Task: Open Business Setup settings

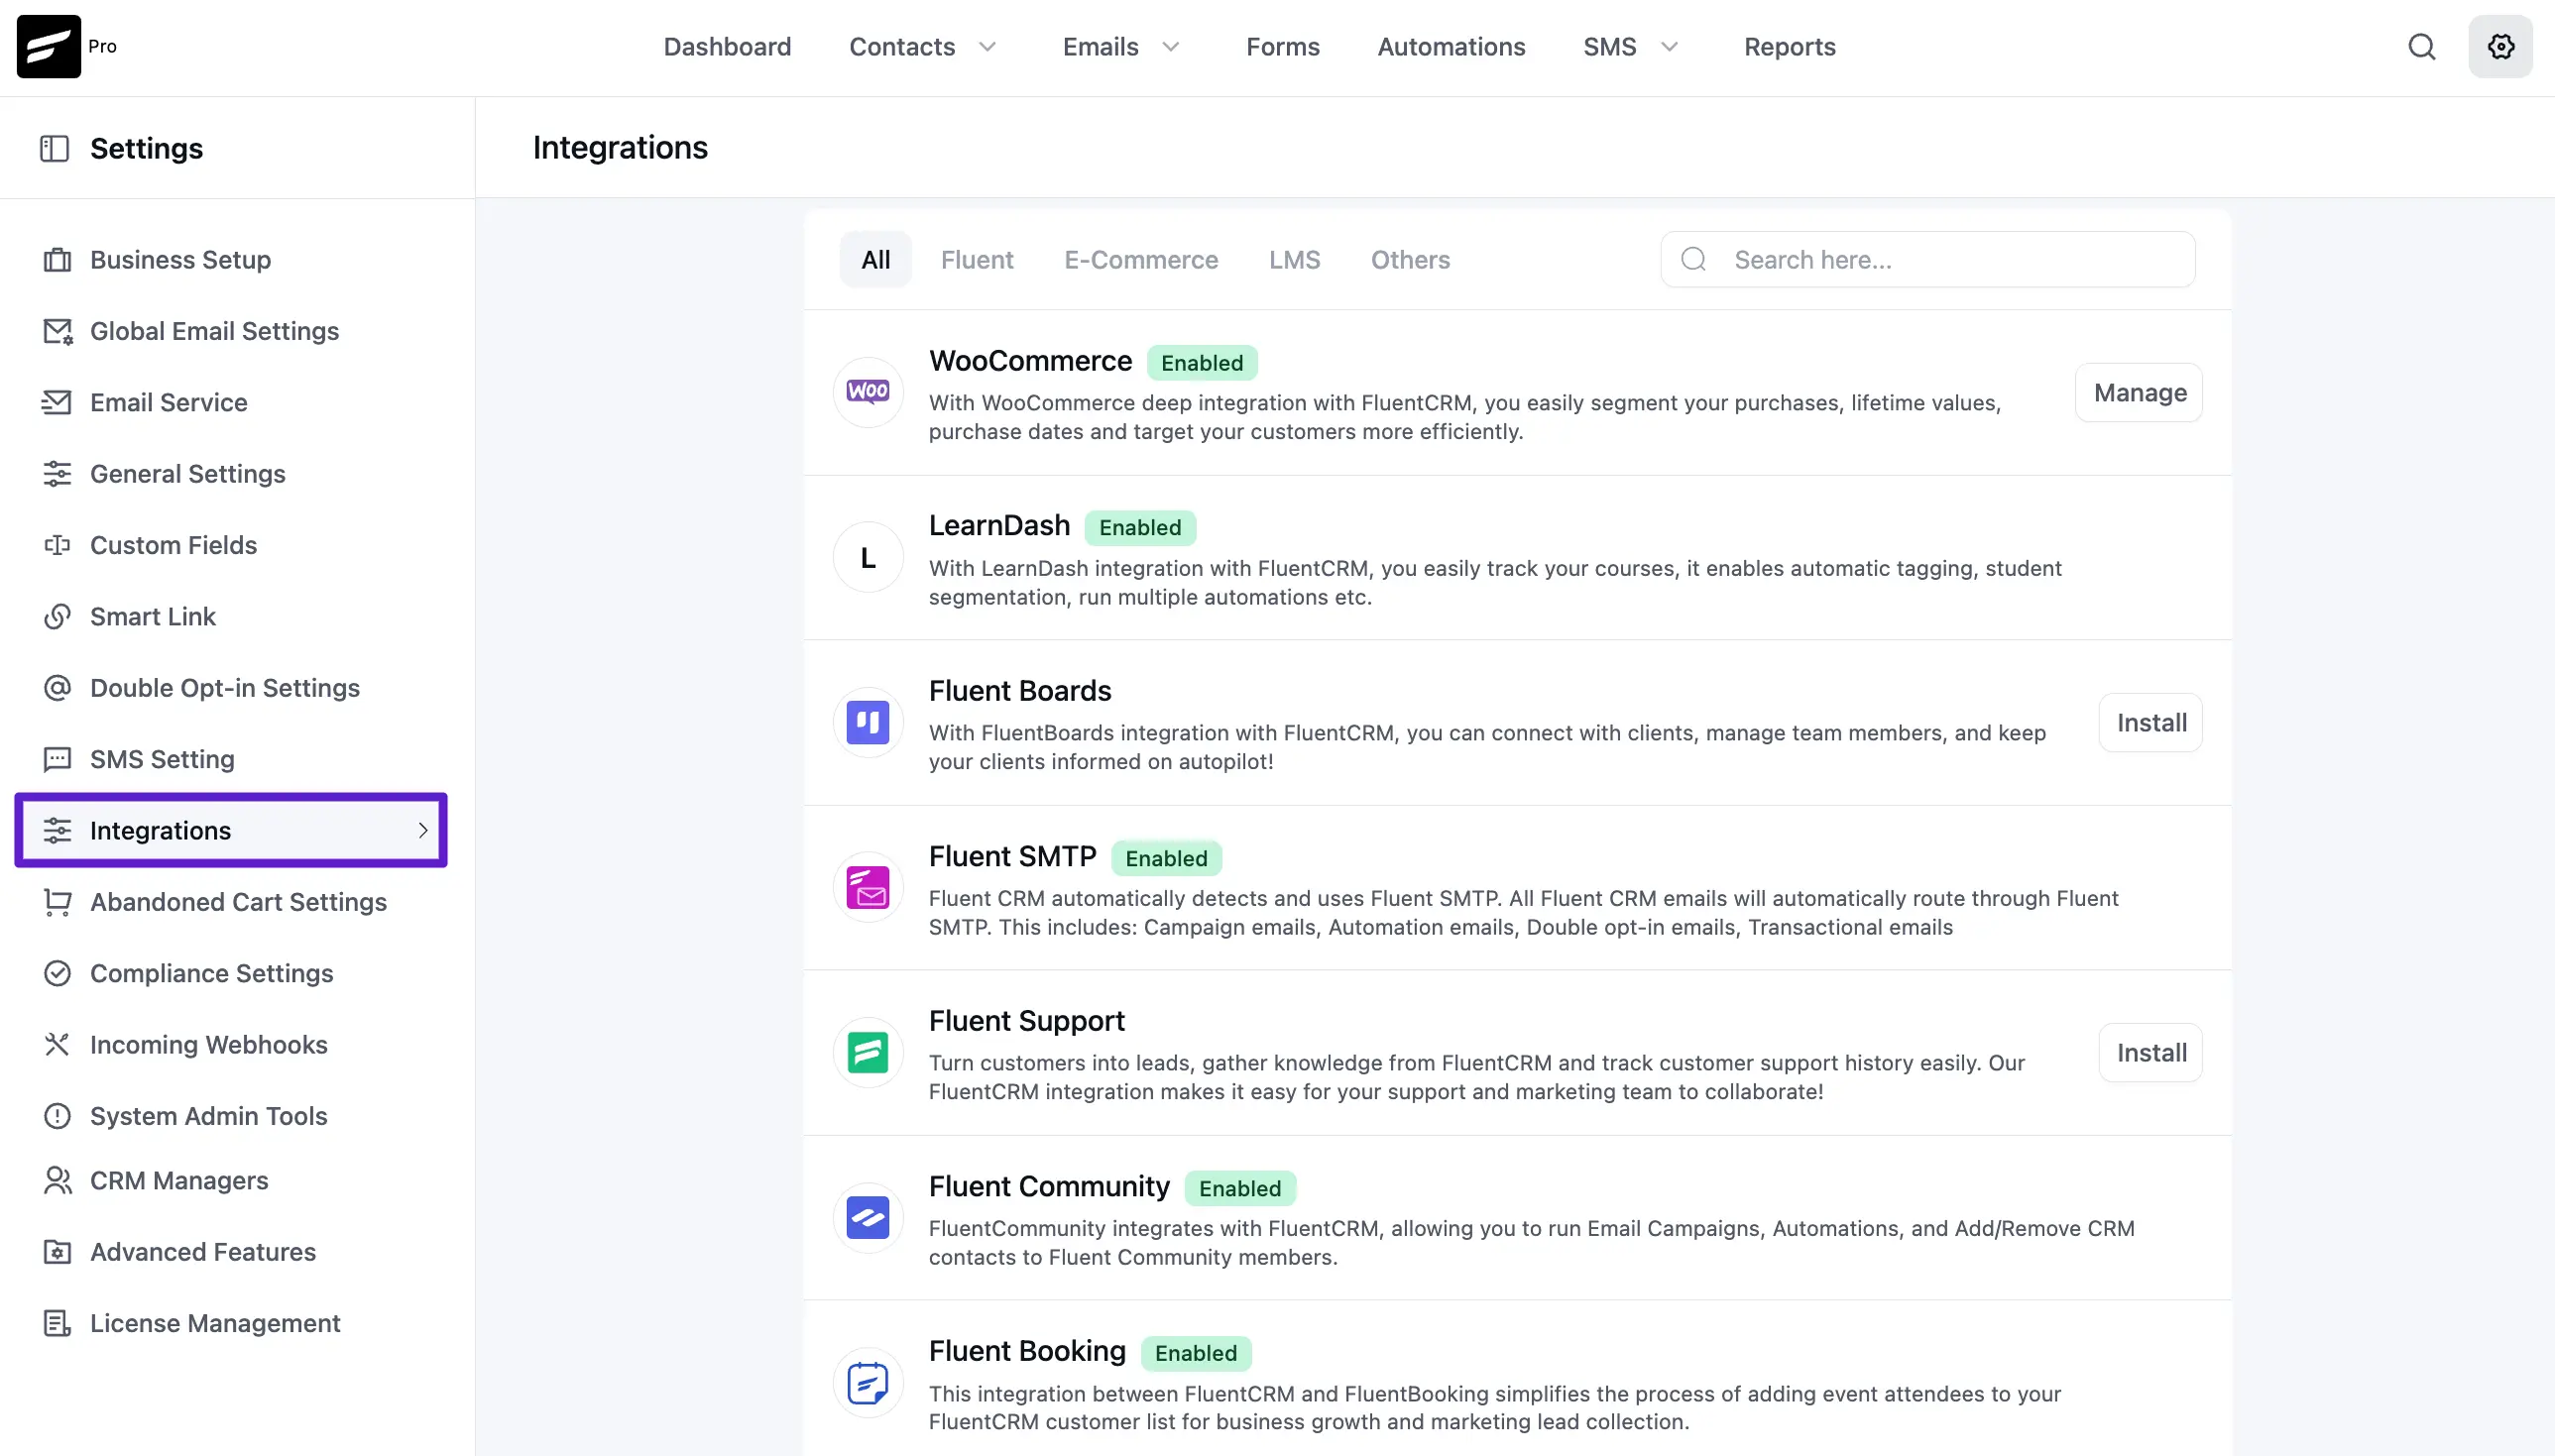Action: click(x=180, y=260)
